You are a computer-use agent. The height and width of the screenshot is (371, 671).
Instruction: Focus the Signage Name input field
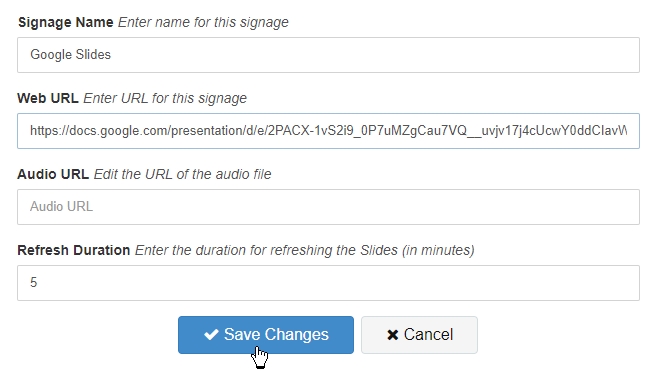[x=328, y=55]
